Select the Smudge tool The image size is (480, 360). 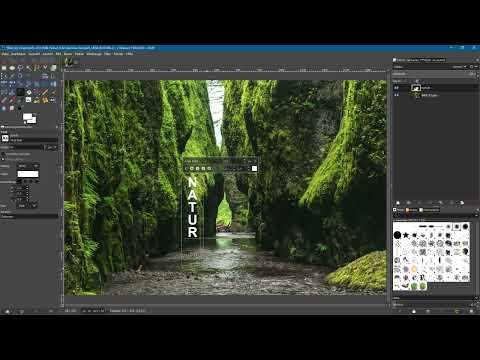click(x=12, y=108)
